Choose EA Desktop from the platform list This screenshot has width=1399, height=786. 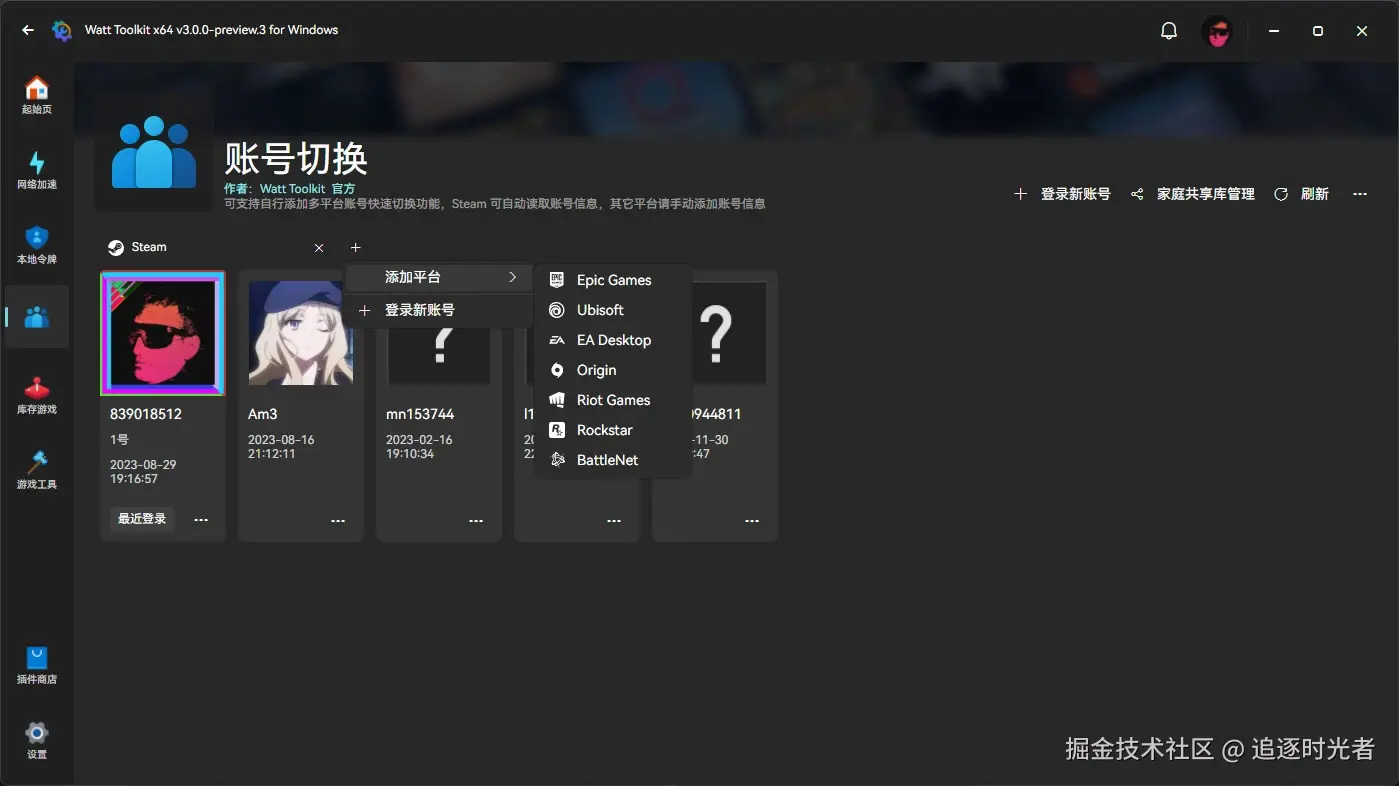[x=613, y=340]
